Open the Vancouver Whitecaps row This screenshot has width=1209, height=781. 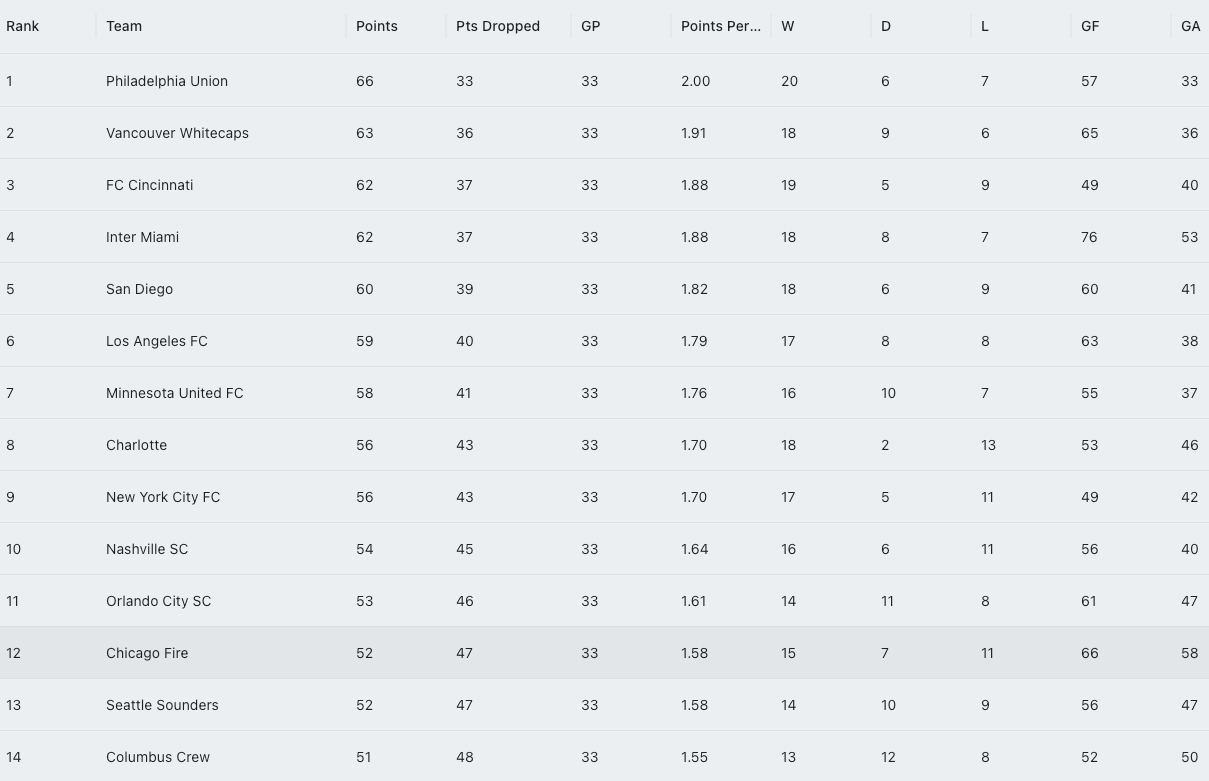coord(177,133)
